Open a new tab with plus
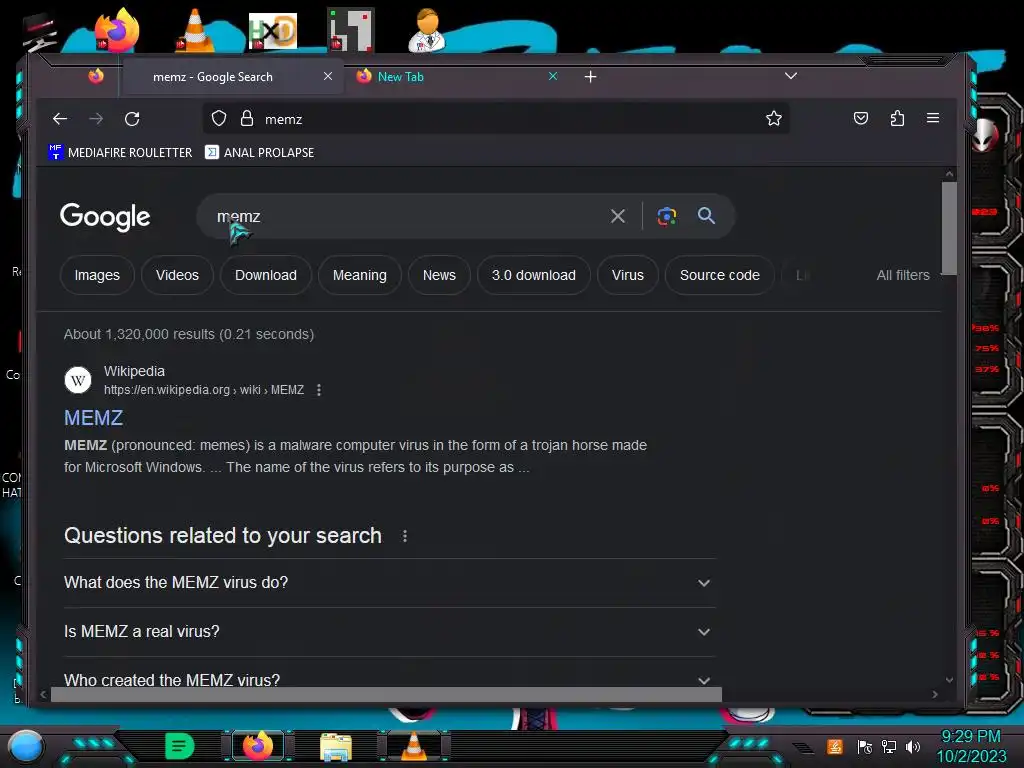 590,77
